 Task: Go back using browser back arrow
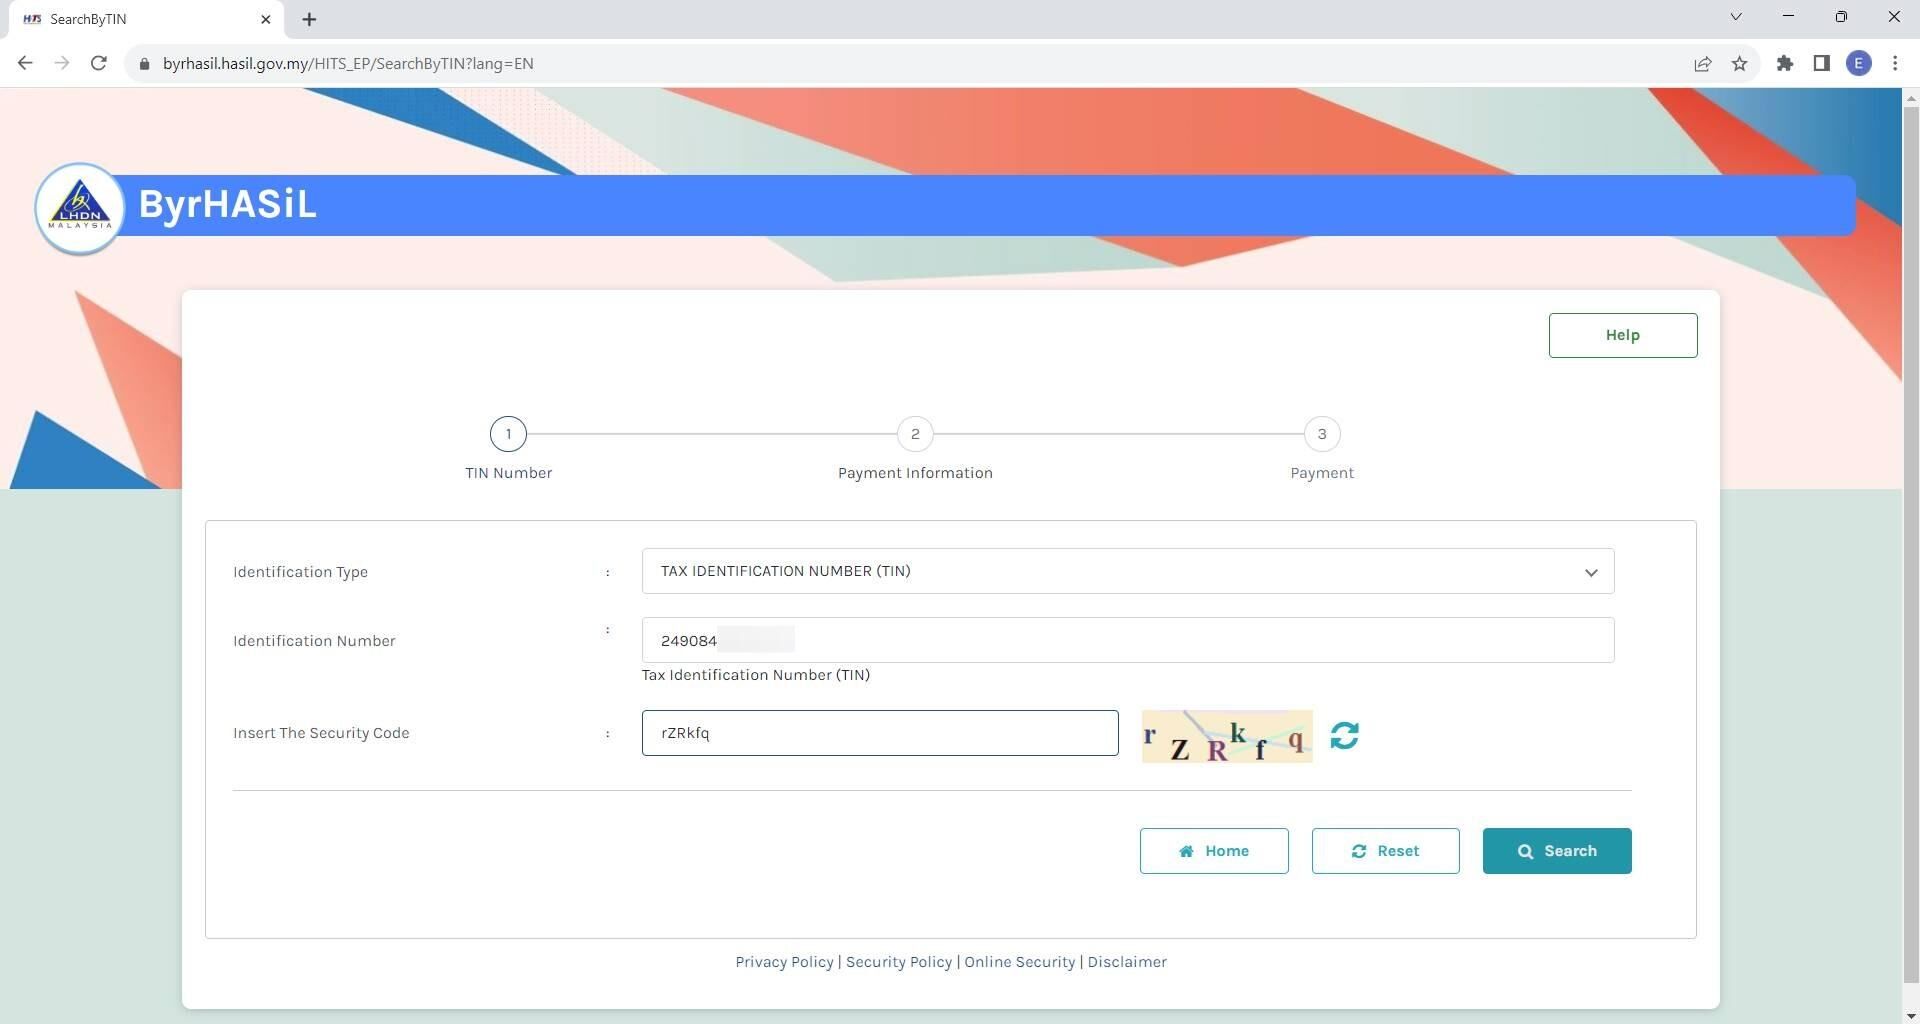pos(25,63)
